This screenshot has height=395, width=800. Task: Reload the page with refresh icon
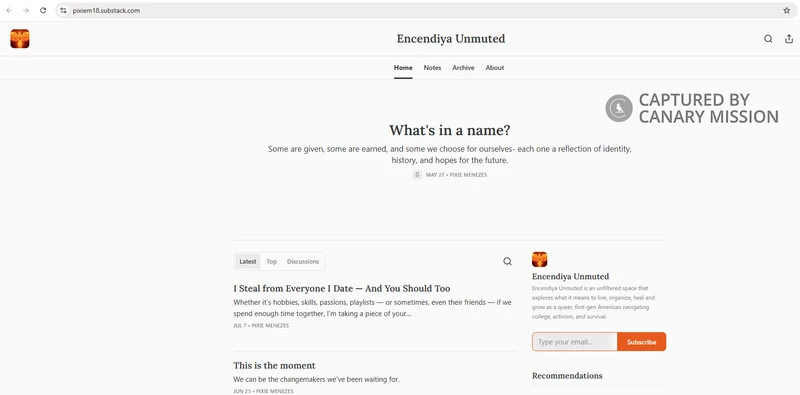click(43, 10)
